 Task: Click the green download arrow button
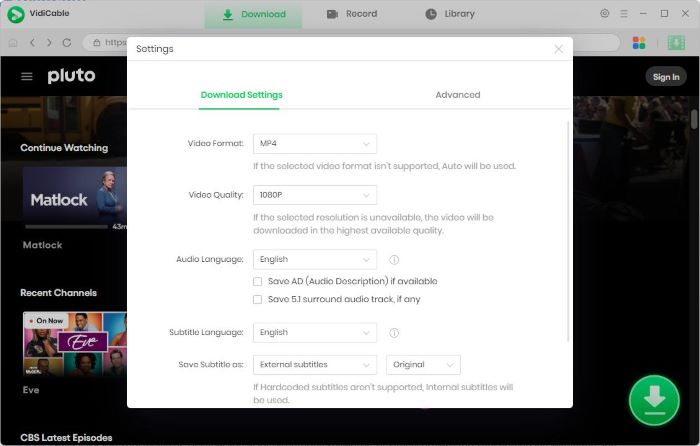click(654, 400)
